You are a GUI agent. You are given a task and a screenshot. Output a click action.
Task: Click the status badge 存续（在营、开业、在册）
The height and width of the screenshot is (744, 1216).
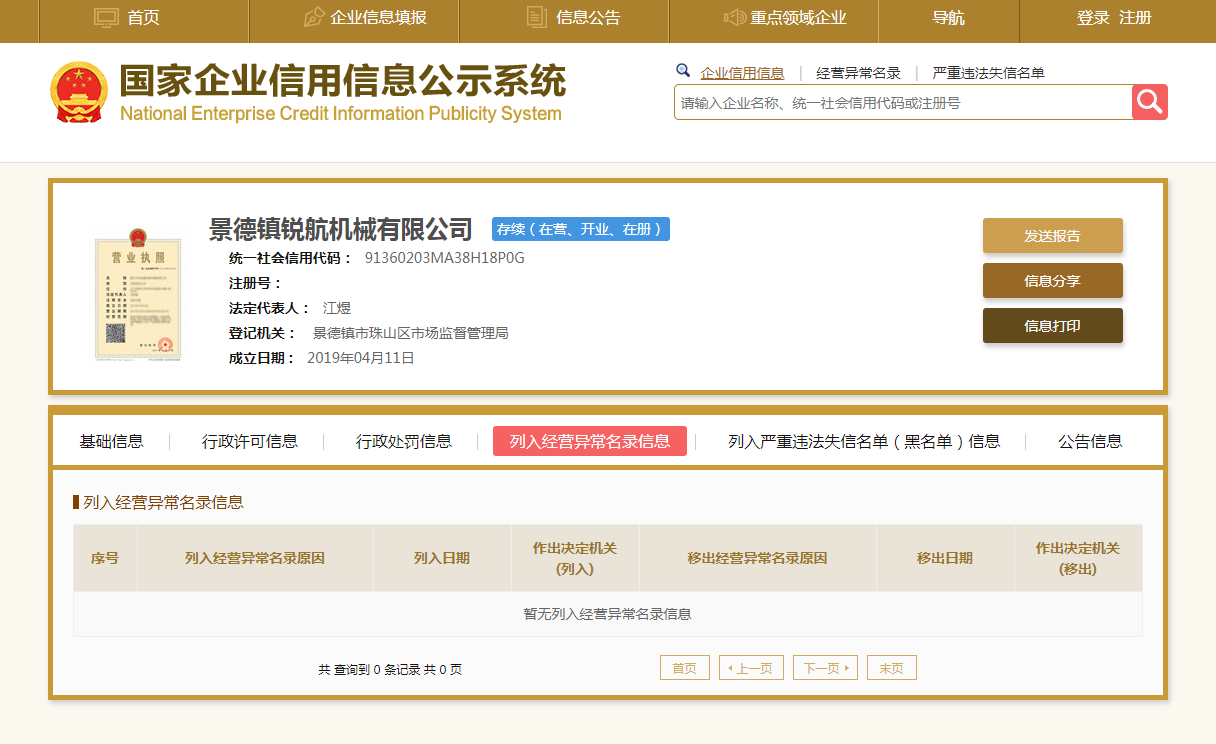click(x=580, y=229)
